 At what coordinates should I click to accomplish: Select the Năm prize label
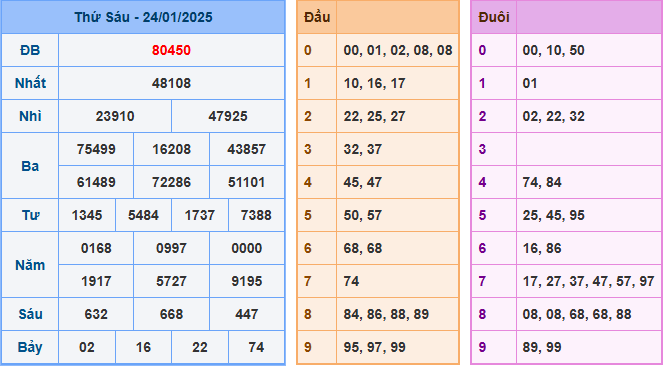point(30,265)
